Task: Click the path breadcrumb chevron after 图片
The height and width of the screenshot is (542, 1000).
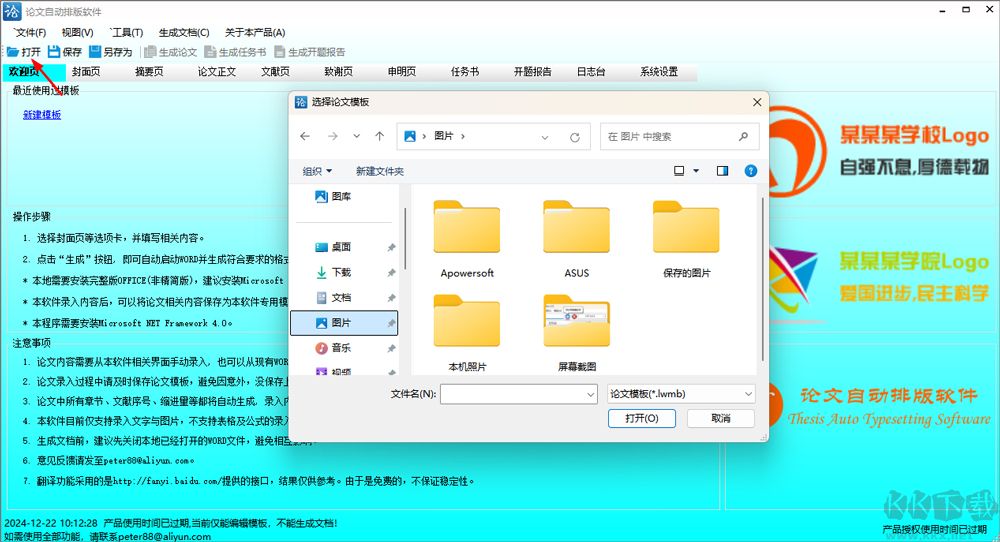Action: [x=462, y=136]
